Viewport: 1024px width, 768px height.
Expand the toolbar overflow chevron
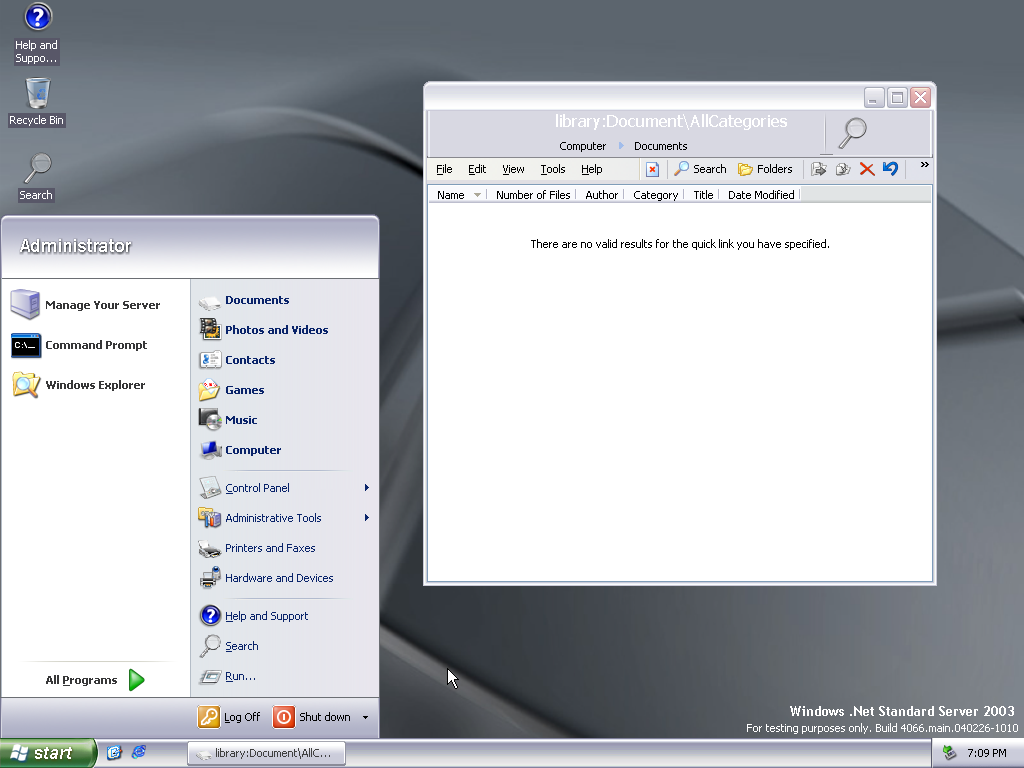[x=924, y=165]
